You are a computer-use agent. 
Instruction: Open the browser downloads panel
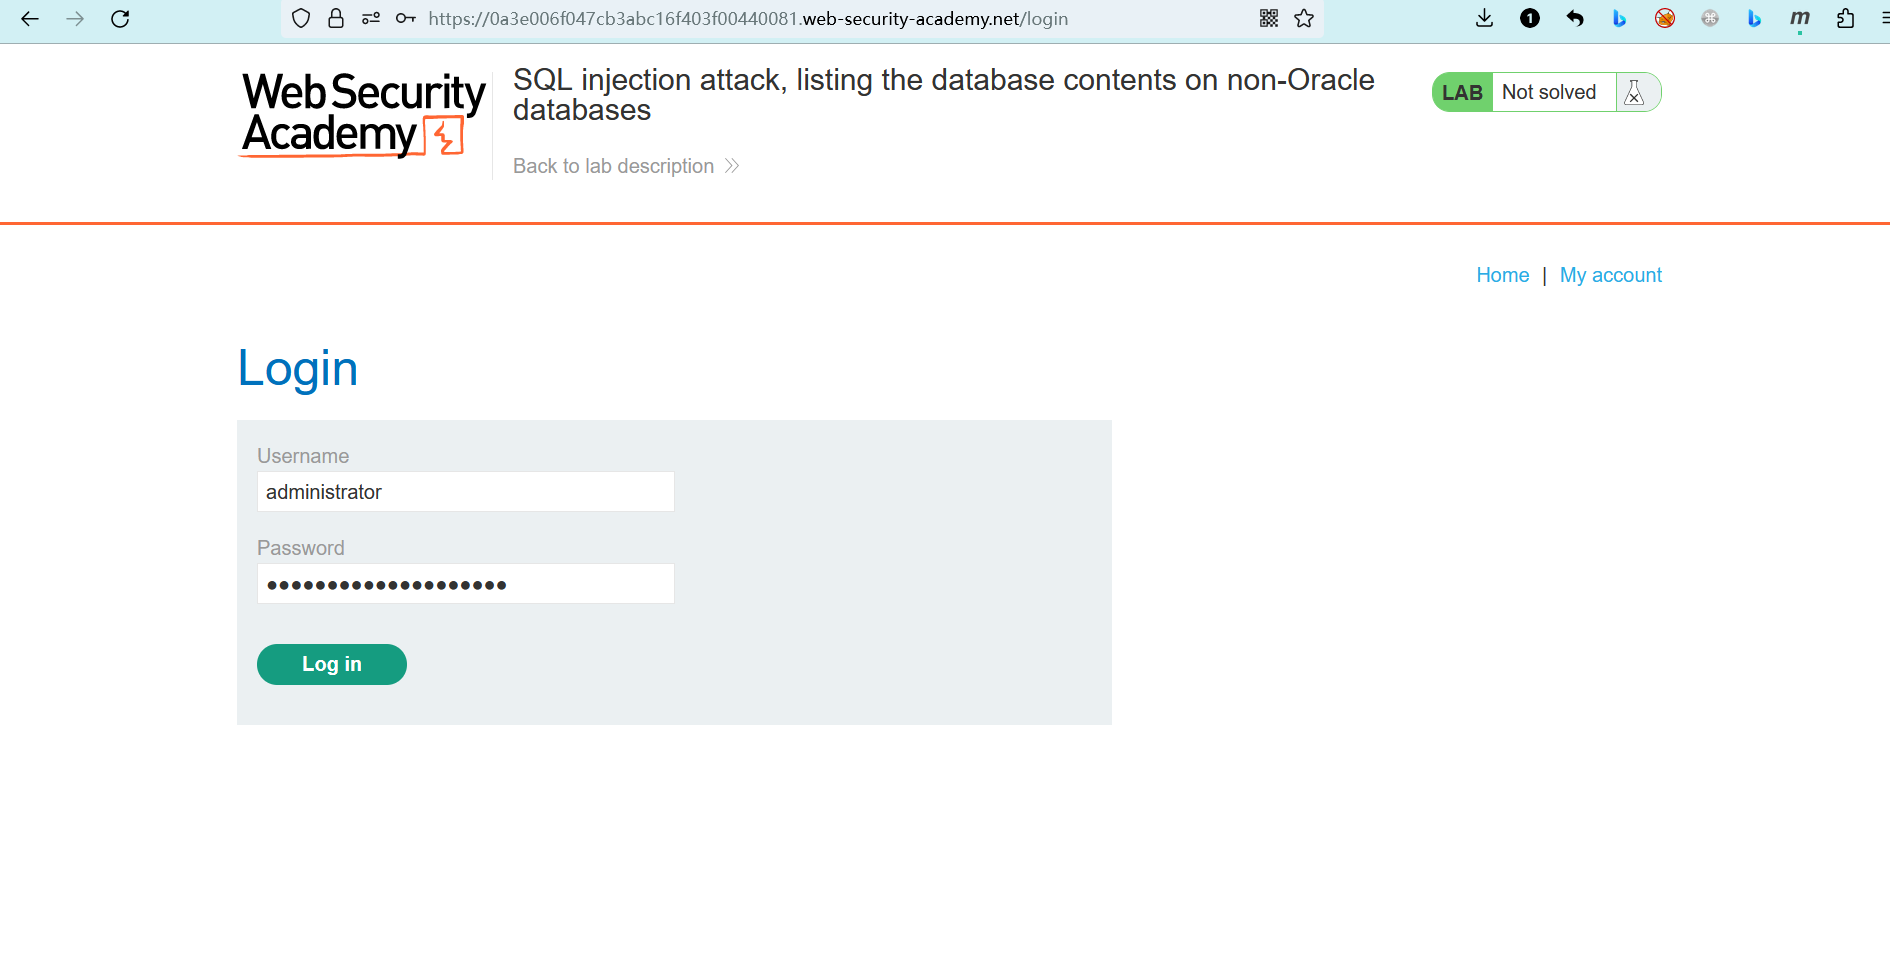(x=1485, y=19)
